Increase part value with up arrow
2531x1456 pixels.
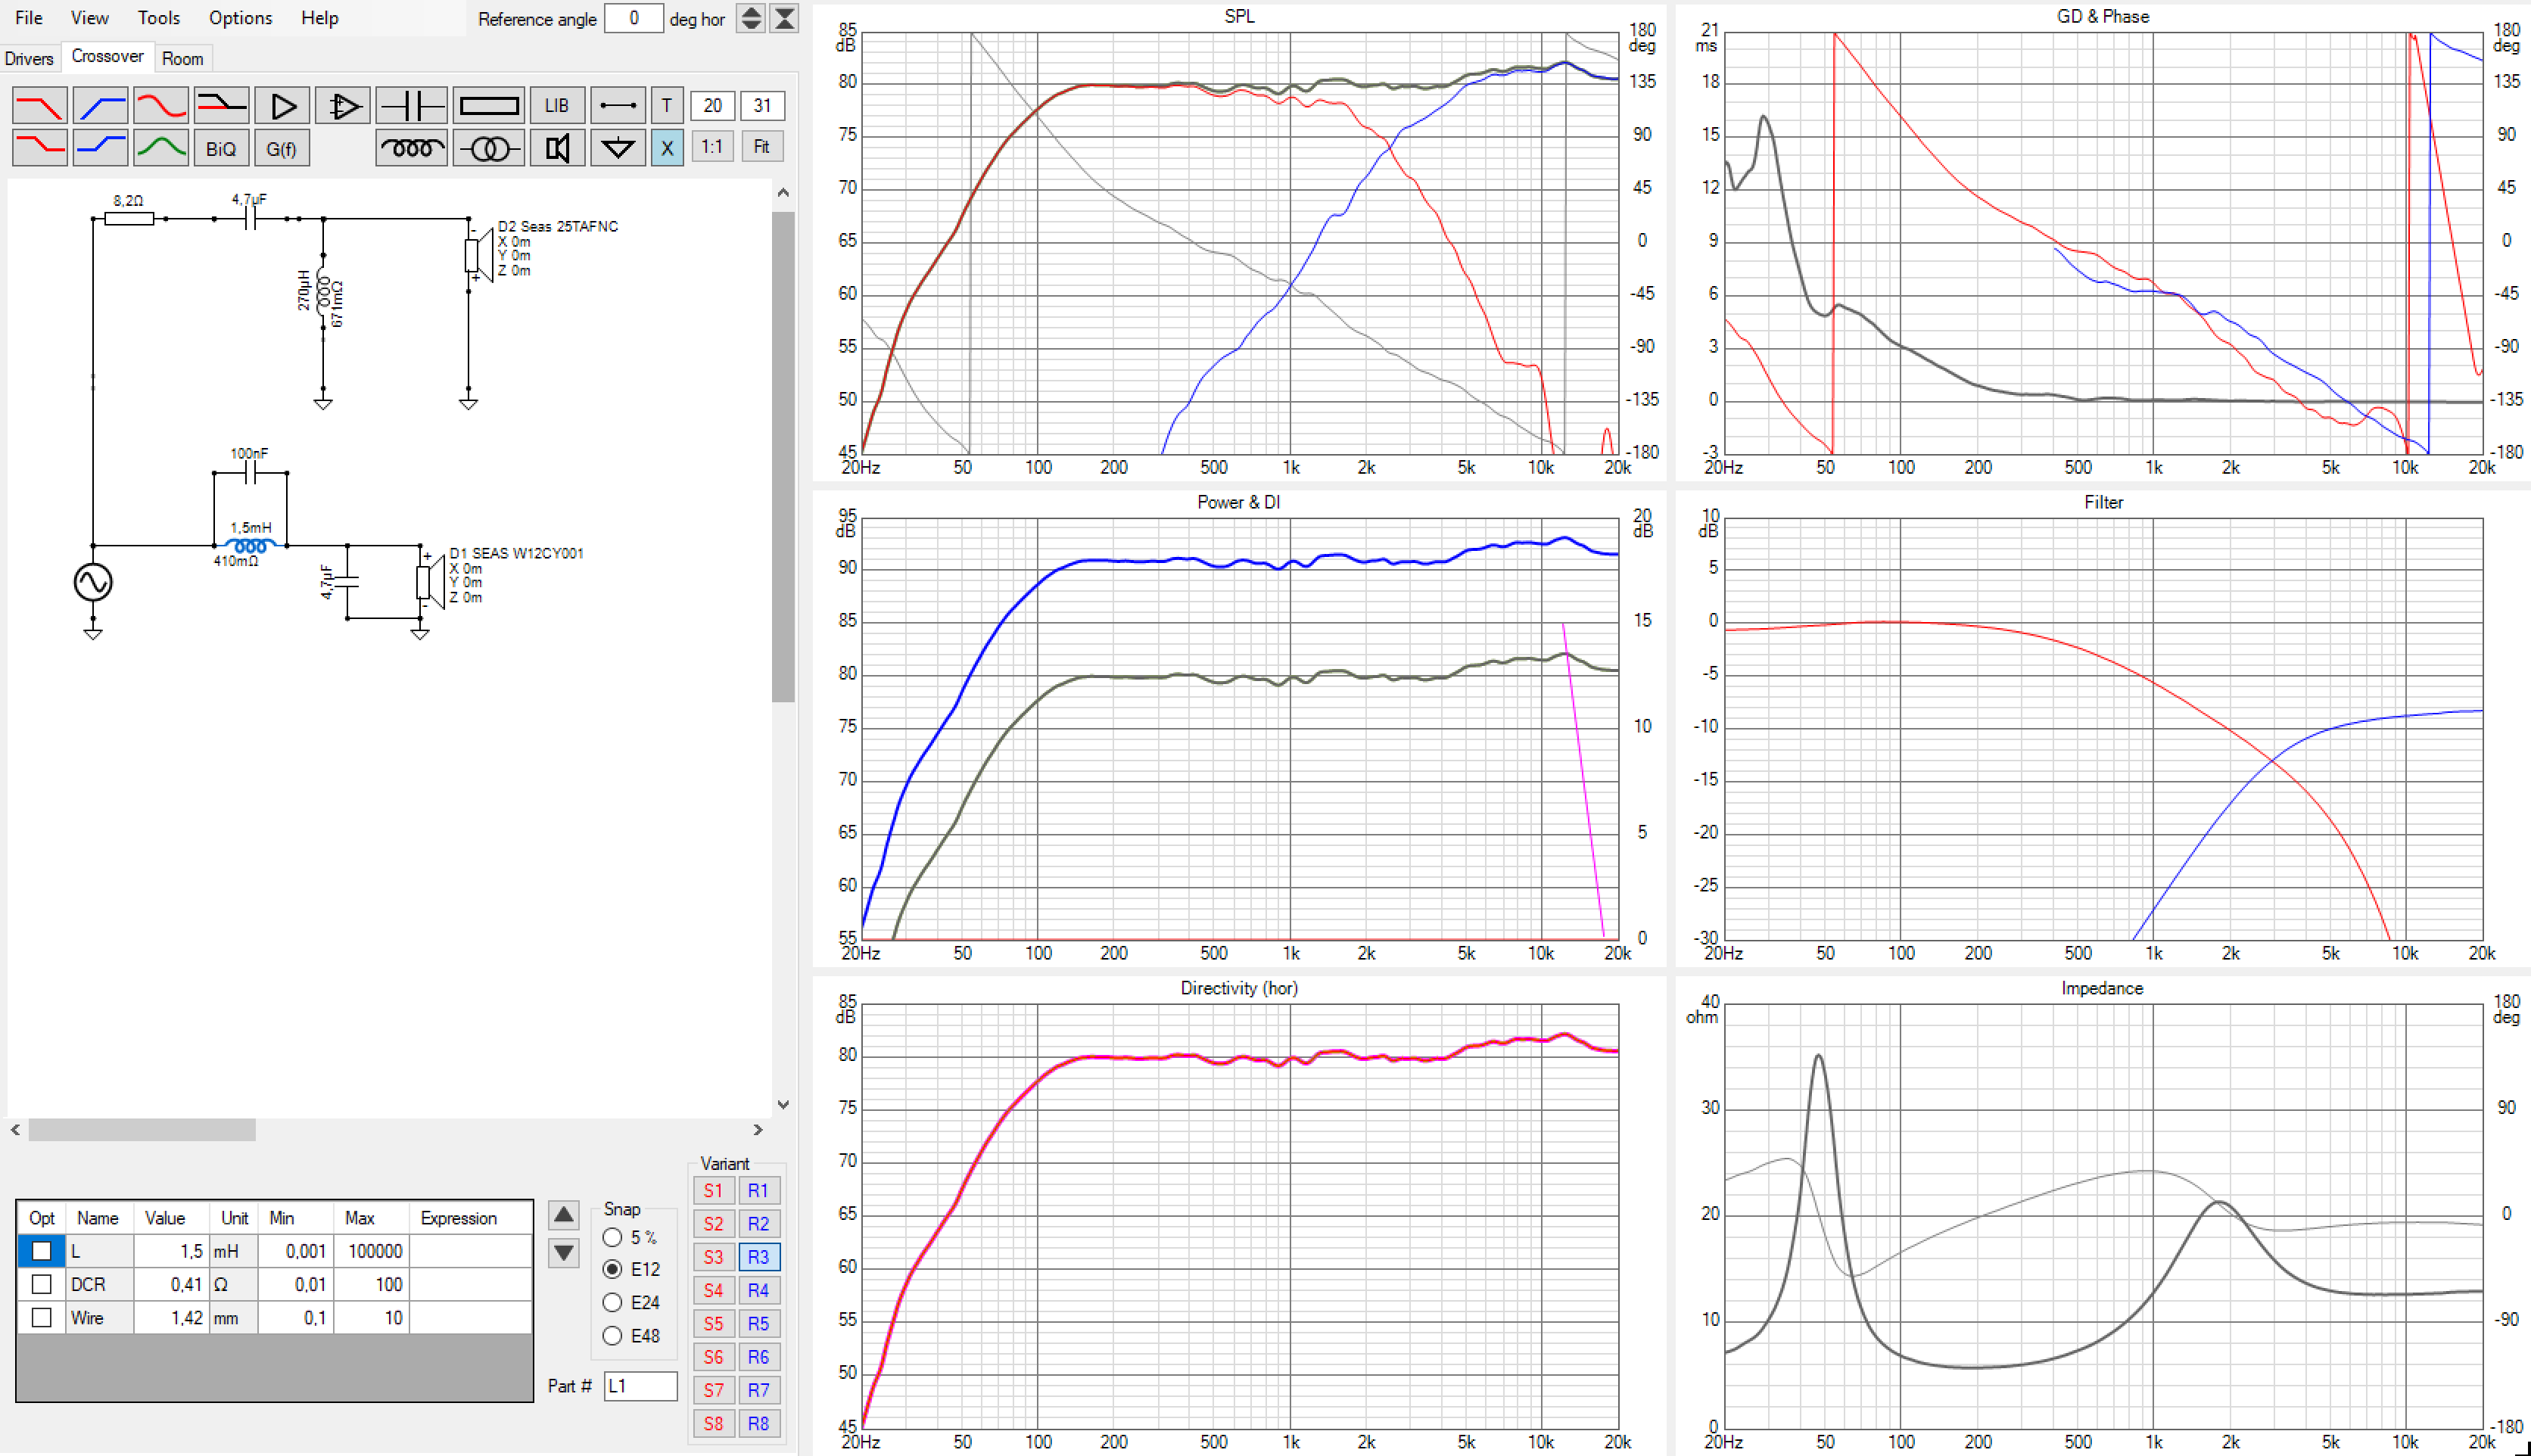pos(564,1215)
